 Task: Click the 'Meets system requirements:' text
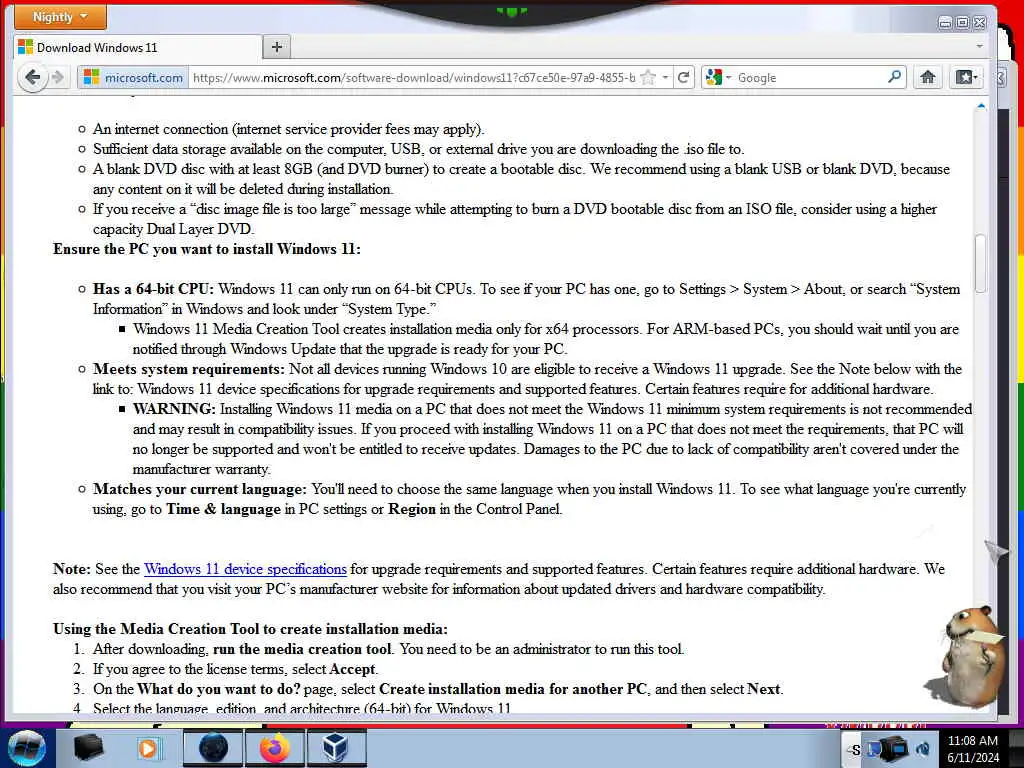(188, 369)
